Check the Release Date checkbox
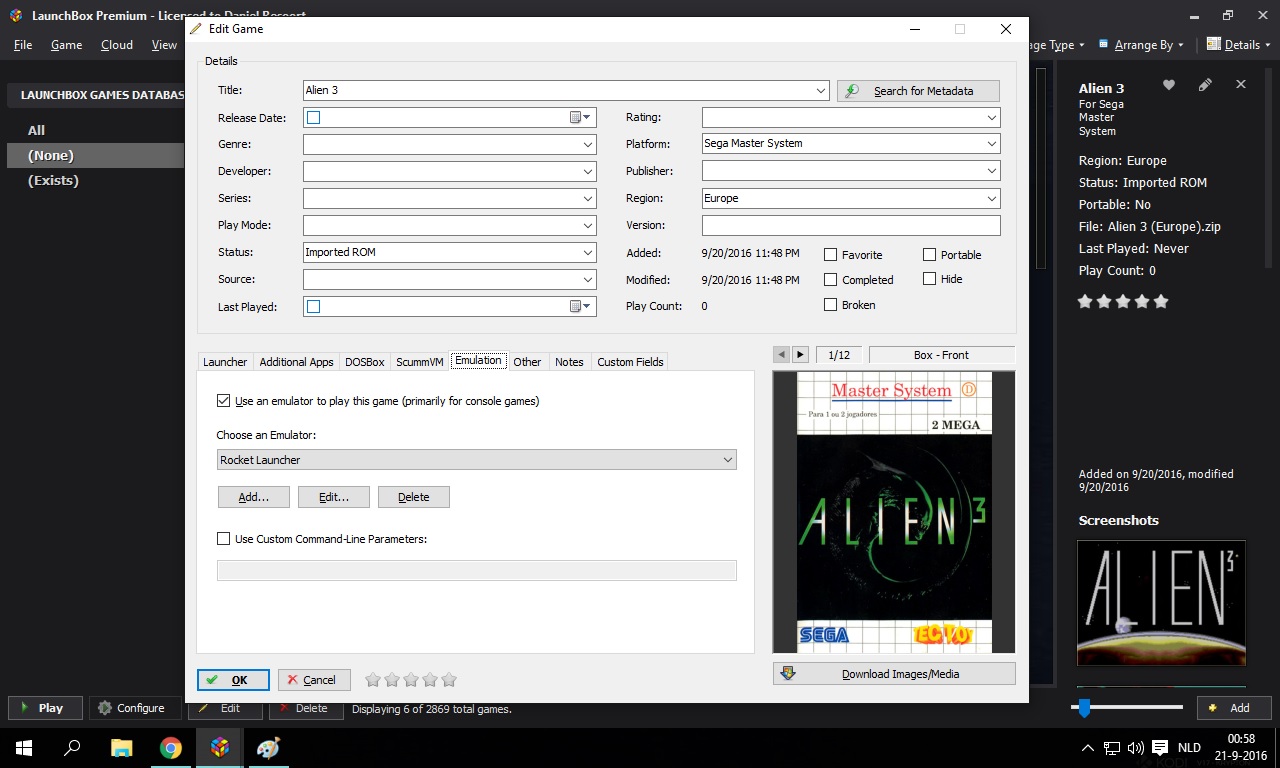 [x=314, y=117]
